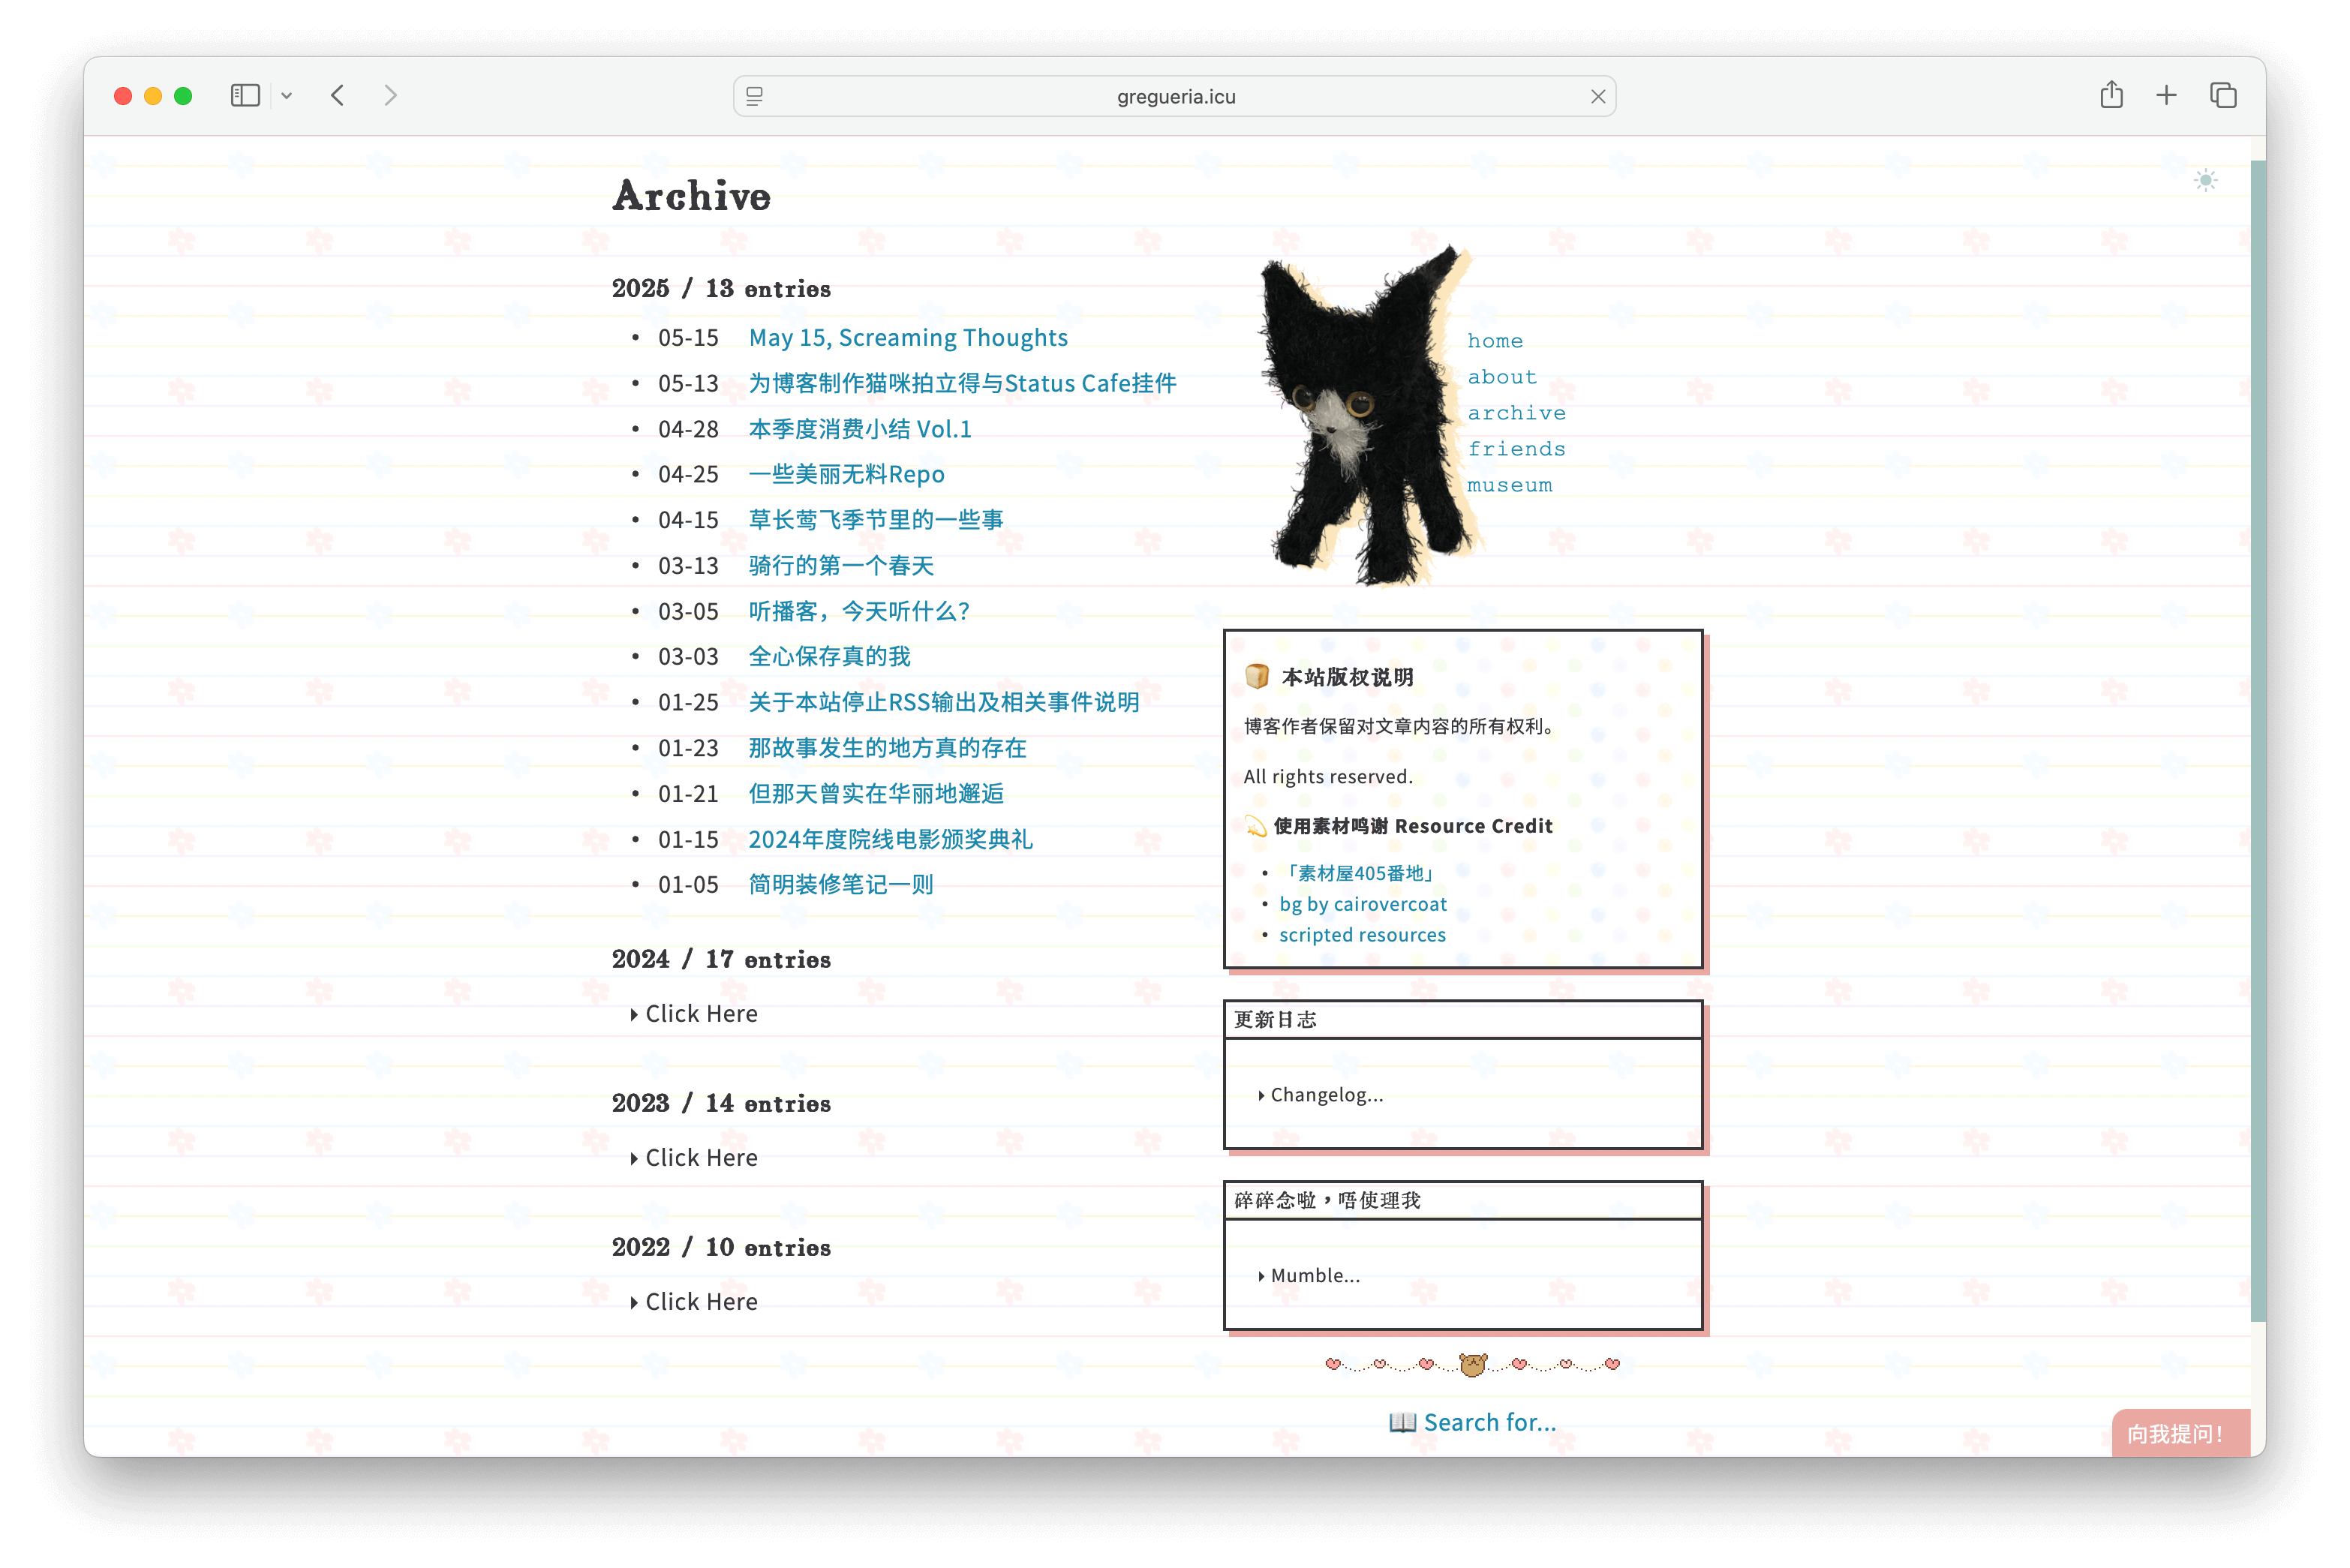Click 'All rights reserved.' text
This screenshot has width=2350, height=1568.
click(1328, 777)
